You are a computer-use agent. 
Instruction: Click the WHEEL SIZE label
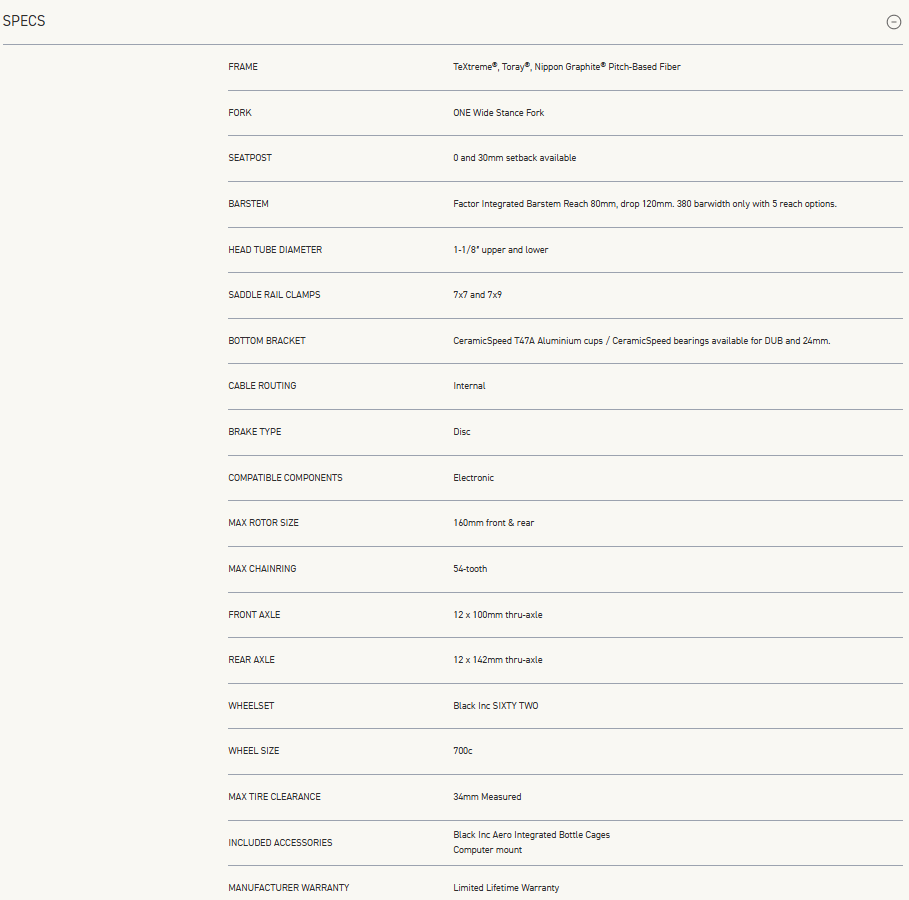(253, 750)
